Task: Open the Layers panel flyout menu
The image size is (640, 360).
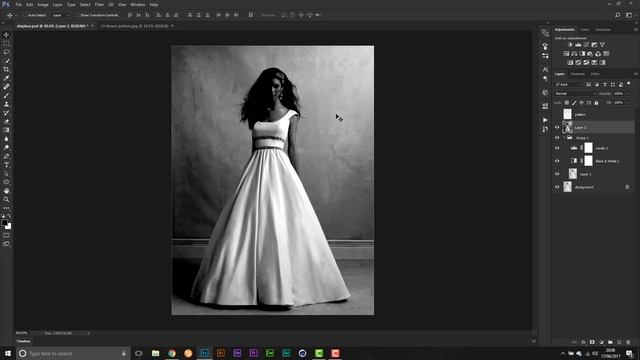Action: point(636,74)
